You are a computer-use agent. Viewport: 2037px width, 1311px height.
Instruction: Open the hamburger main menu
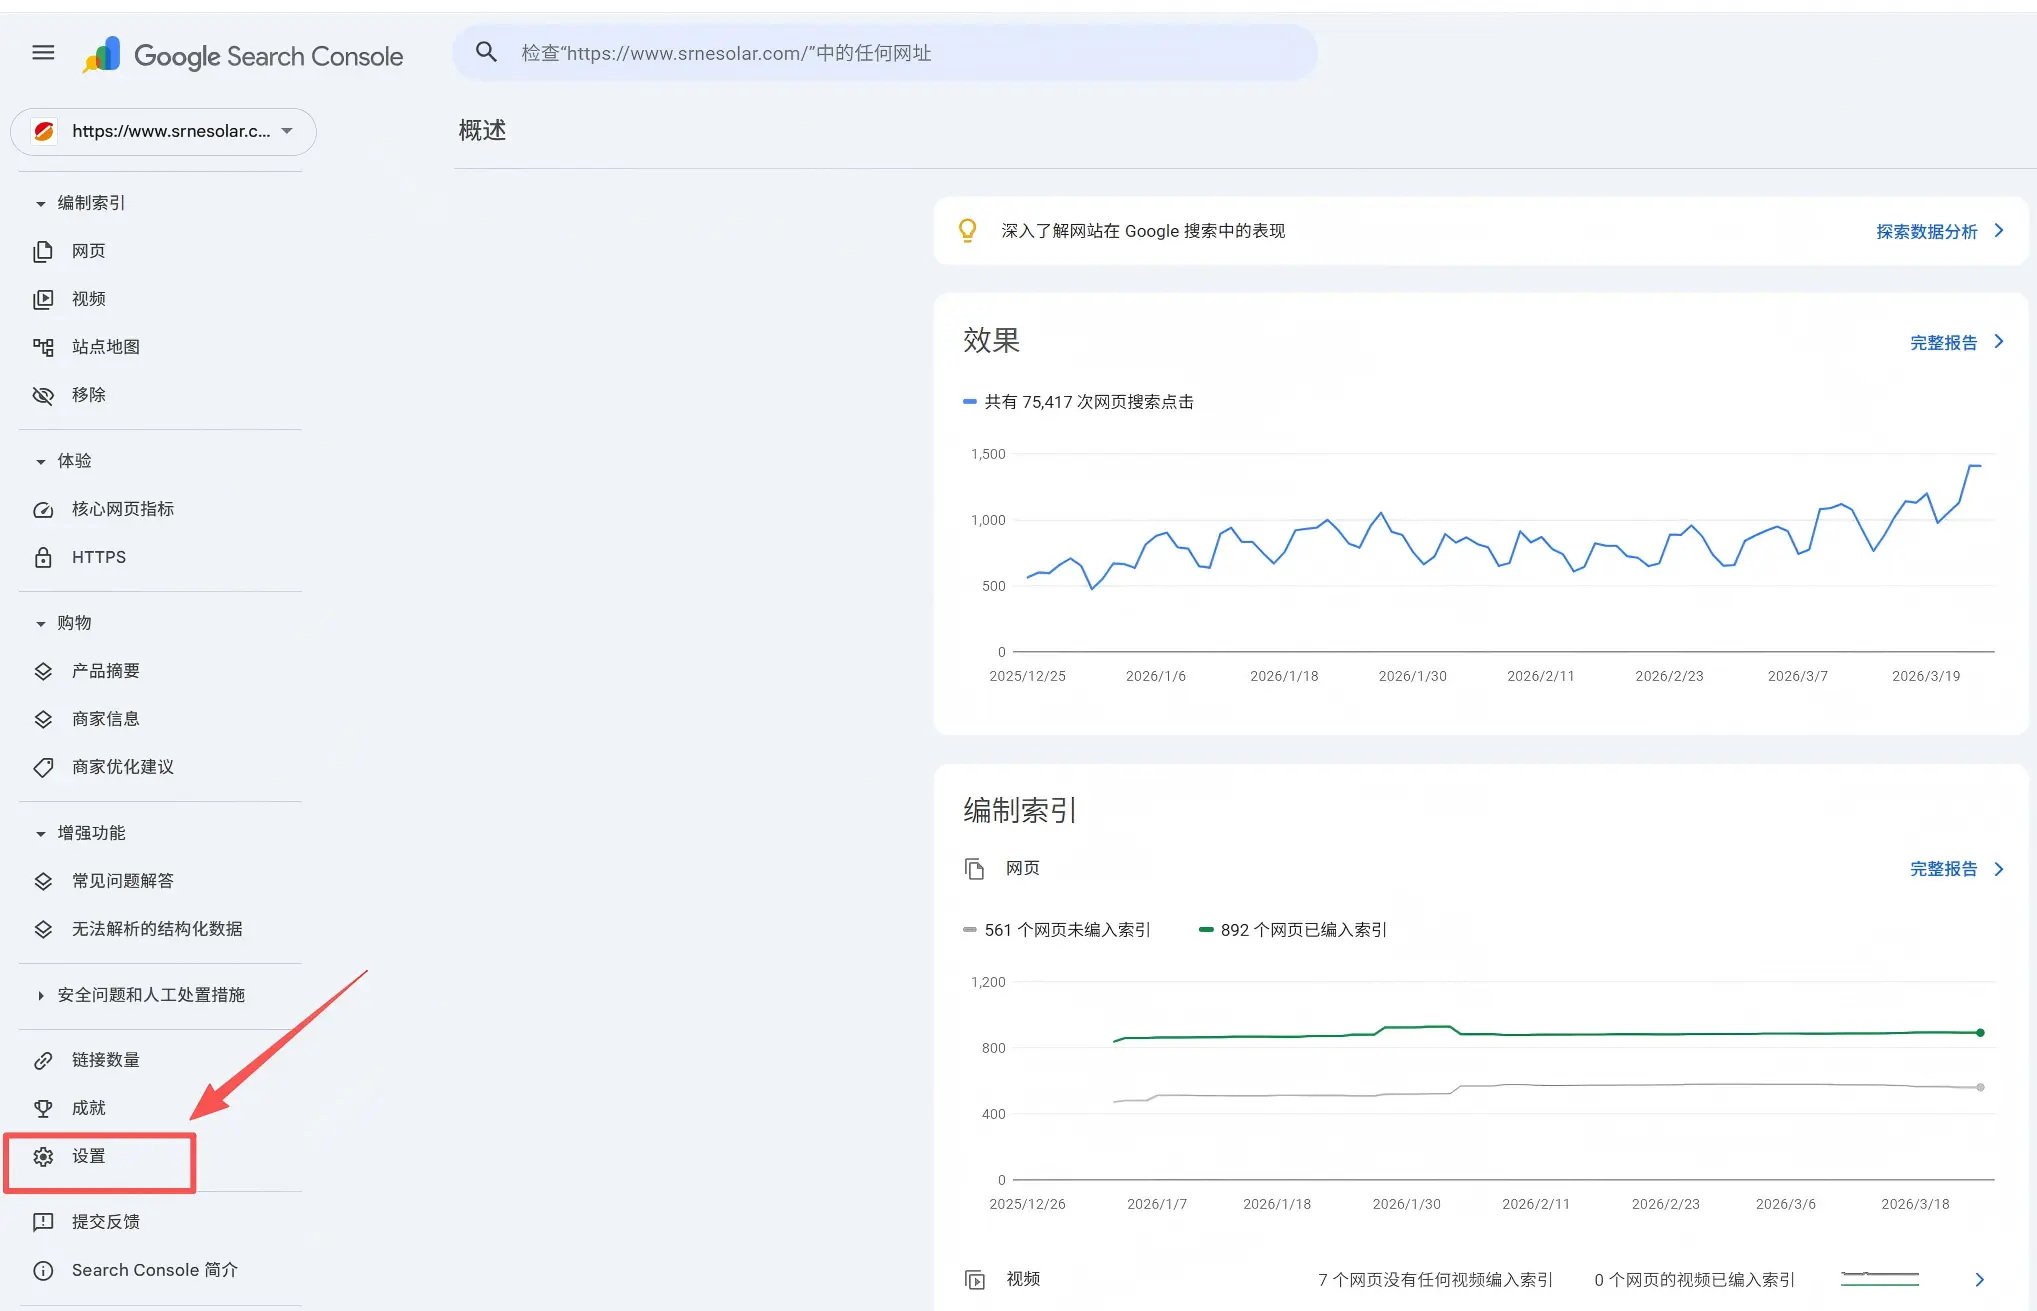point(43,53)
